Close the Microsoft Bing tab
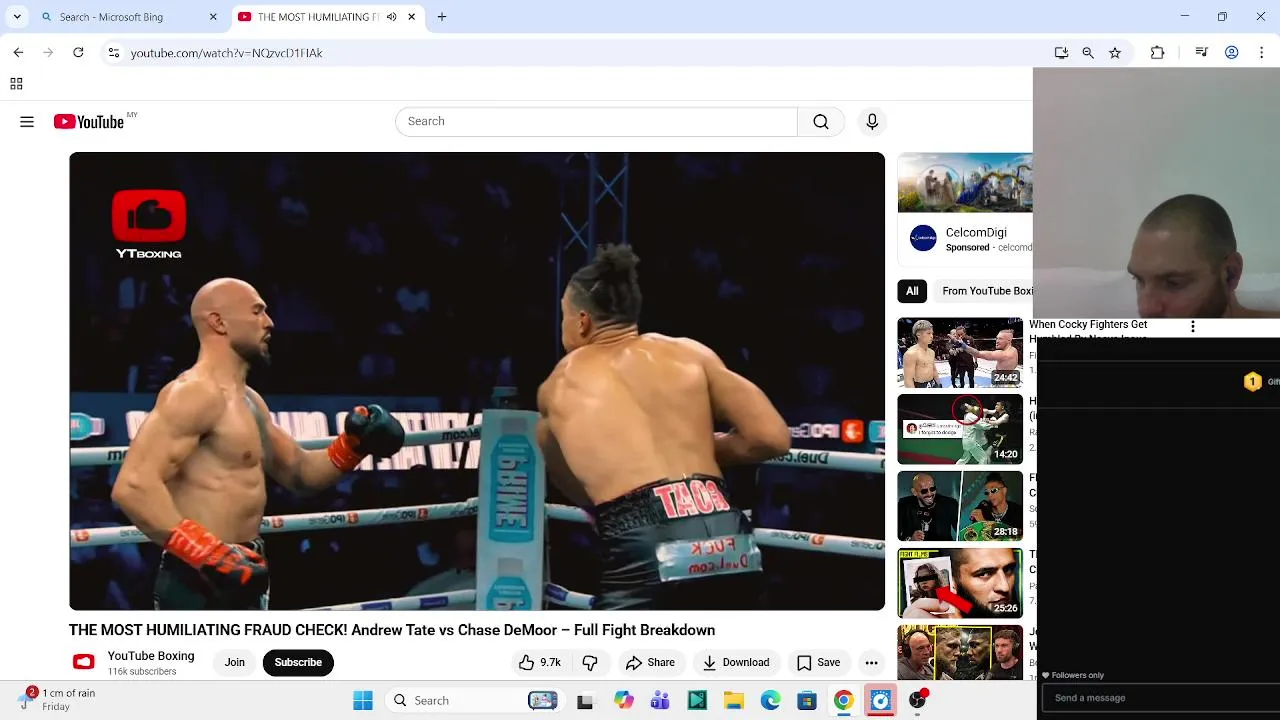The width and height of the screenshot is (1280, 720). click(x=213, y=17)
